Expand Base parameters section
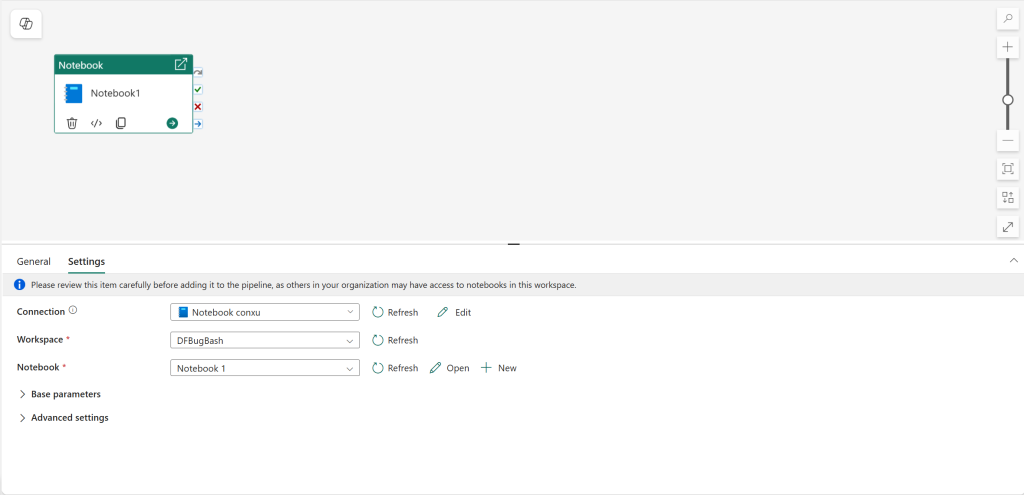This screenshot has height=495, width=1024. click(x=59, y=394)
